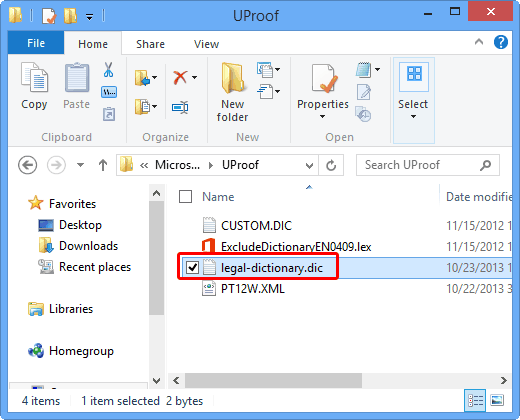The image size is (520, 420).
Task: Click the Copy path icon
Action: pyautogui.click(x=109, y=92)
